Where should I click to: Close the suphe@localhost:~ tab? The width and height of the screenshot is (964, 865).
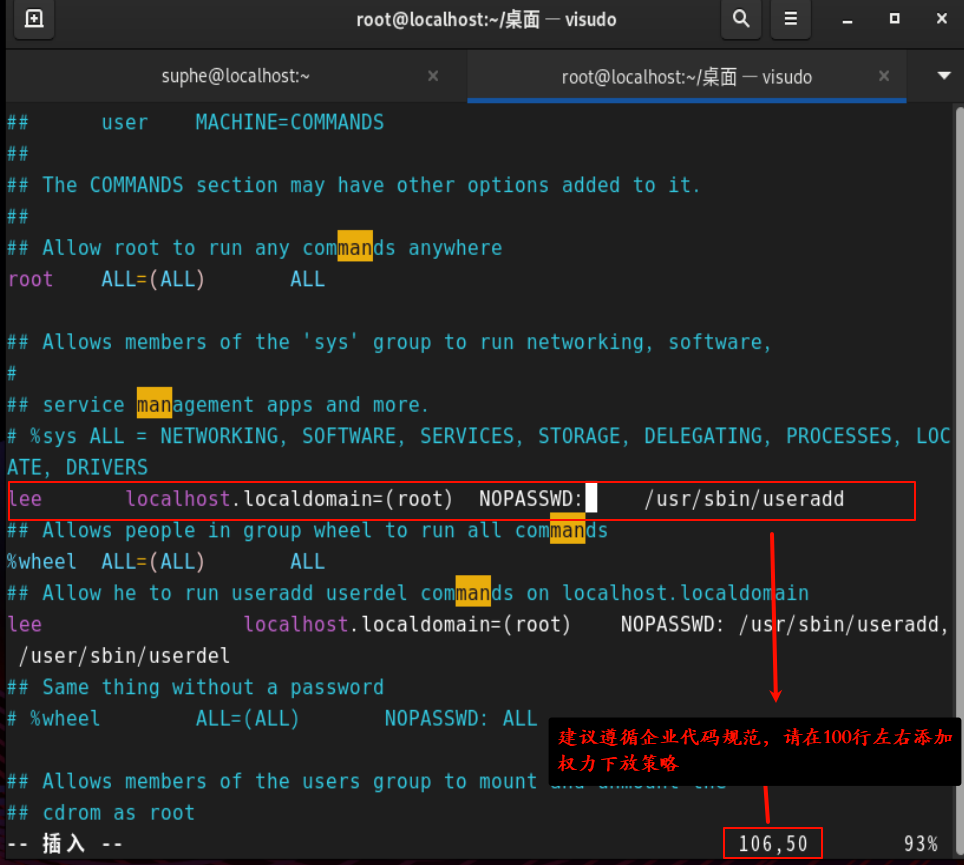(432, 76)
